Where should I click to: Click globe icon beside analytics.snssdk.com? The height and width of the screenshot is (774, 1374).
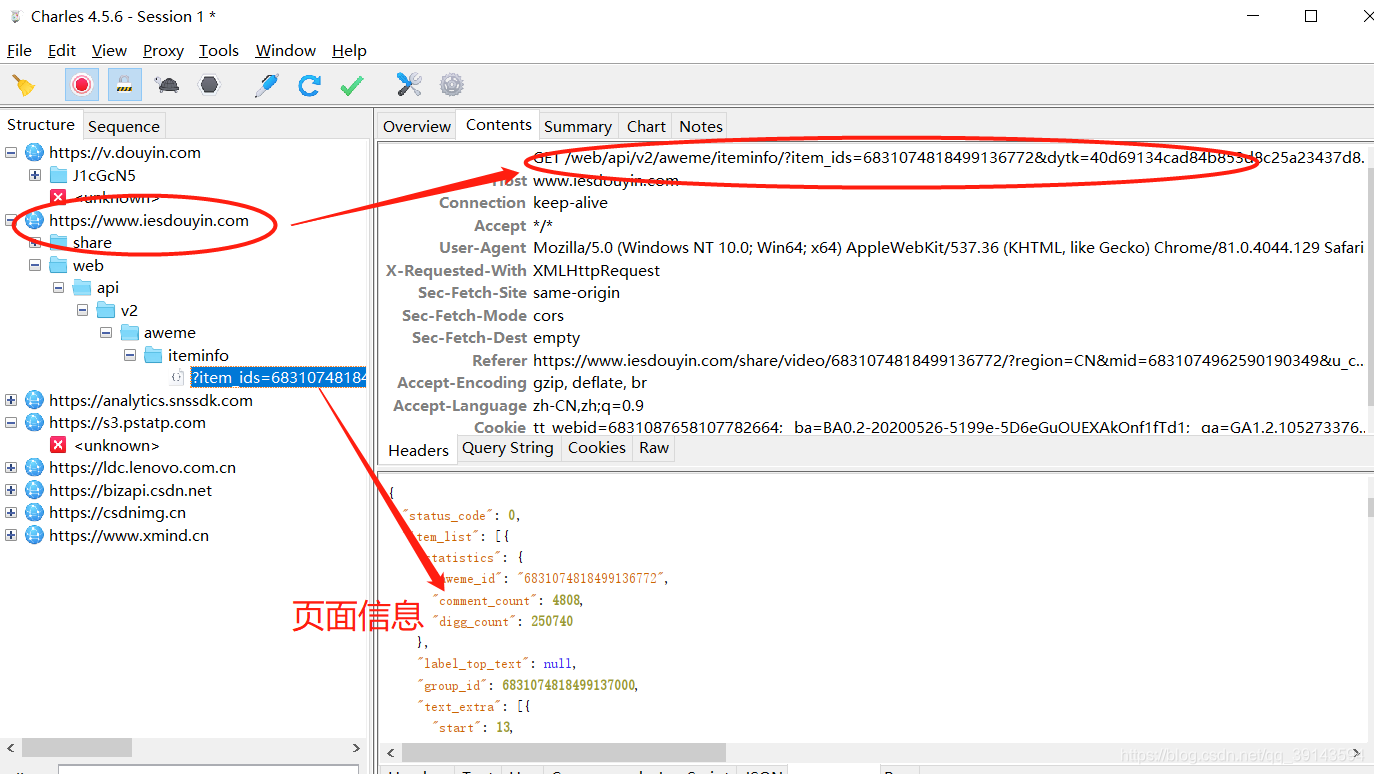click(x=35, y=400)
